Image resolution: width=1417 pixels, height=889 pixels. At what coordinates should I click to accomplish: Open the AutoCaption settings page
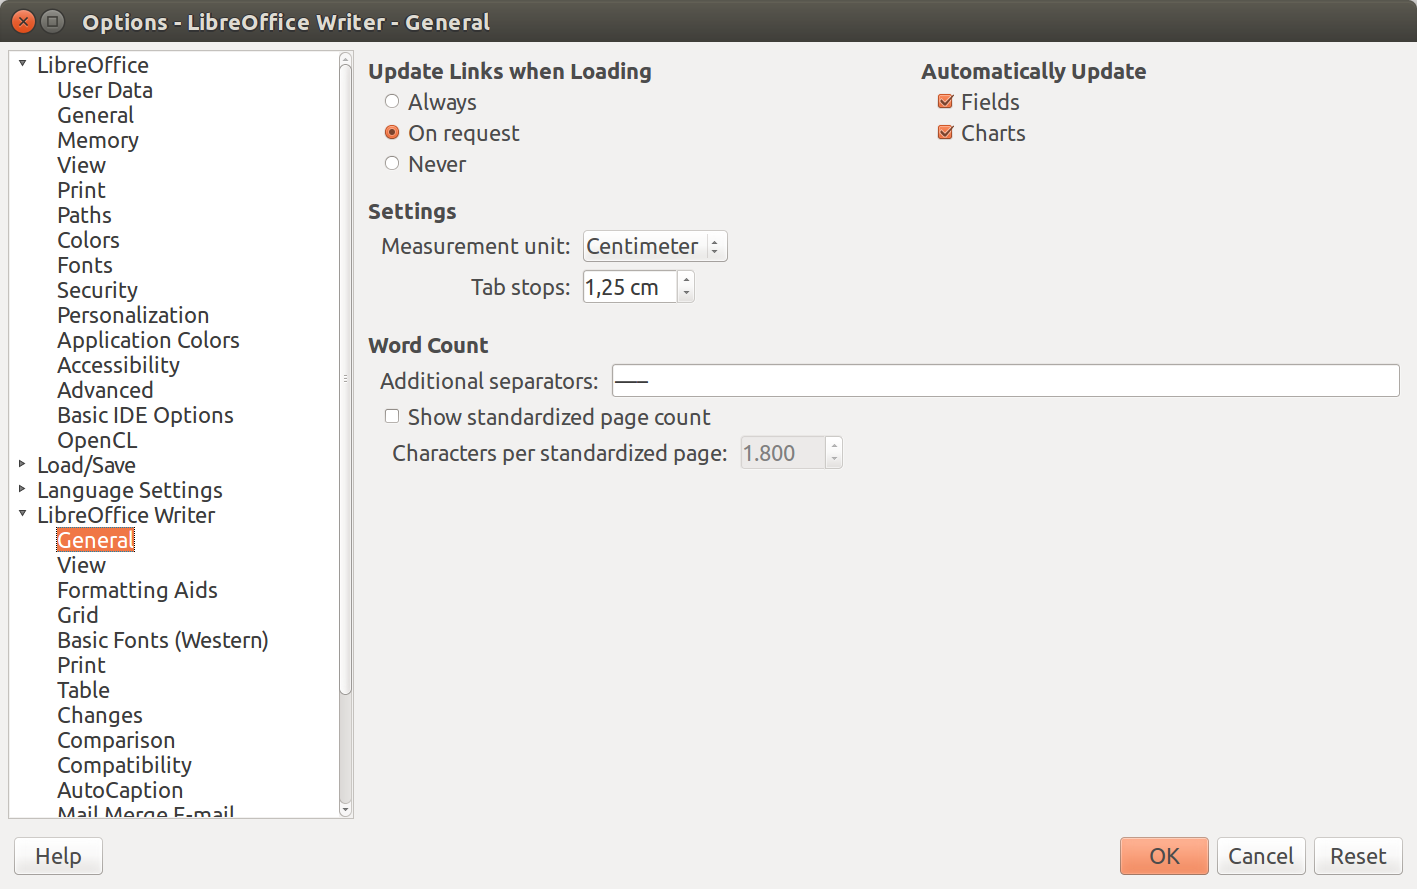coord(119,790)
